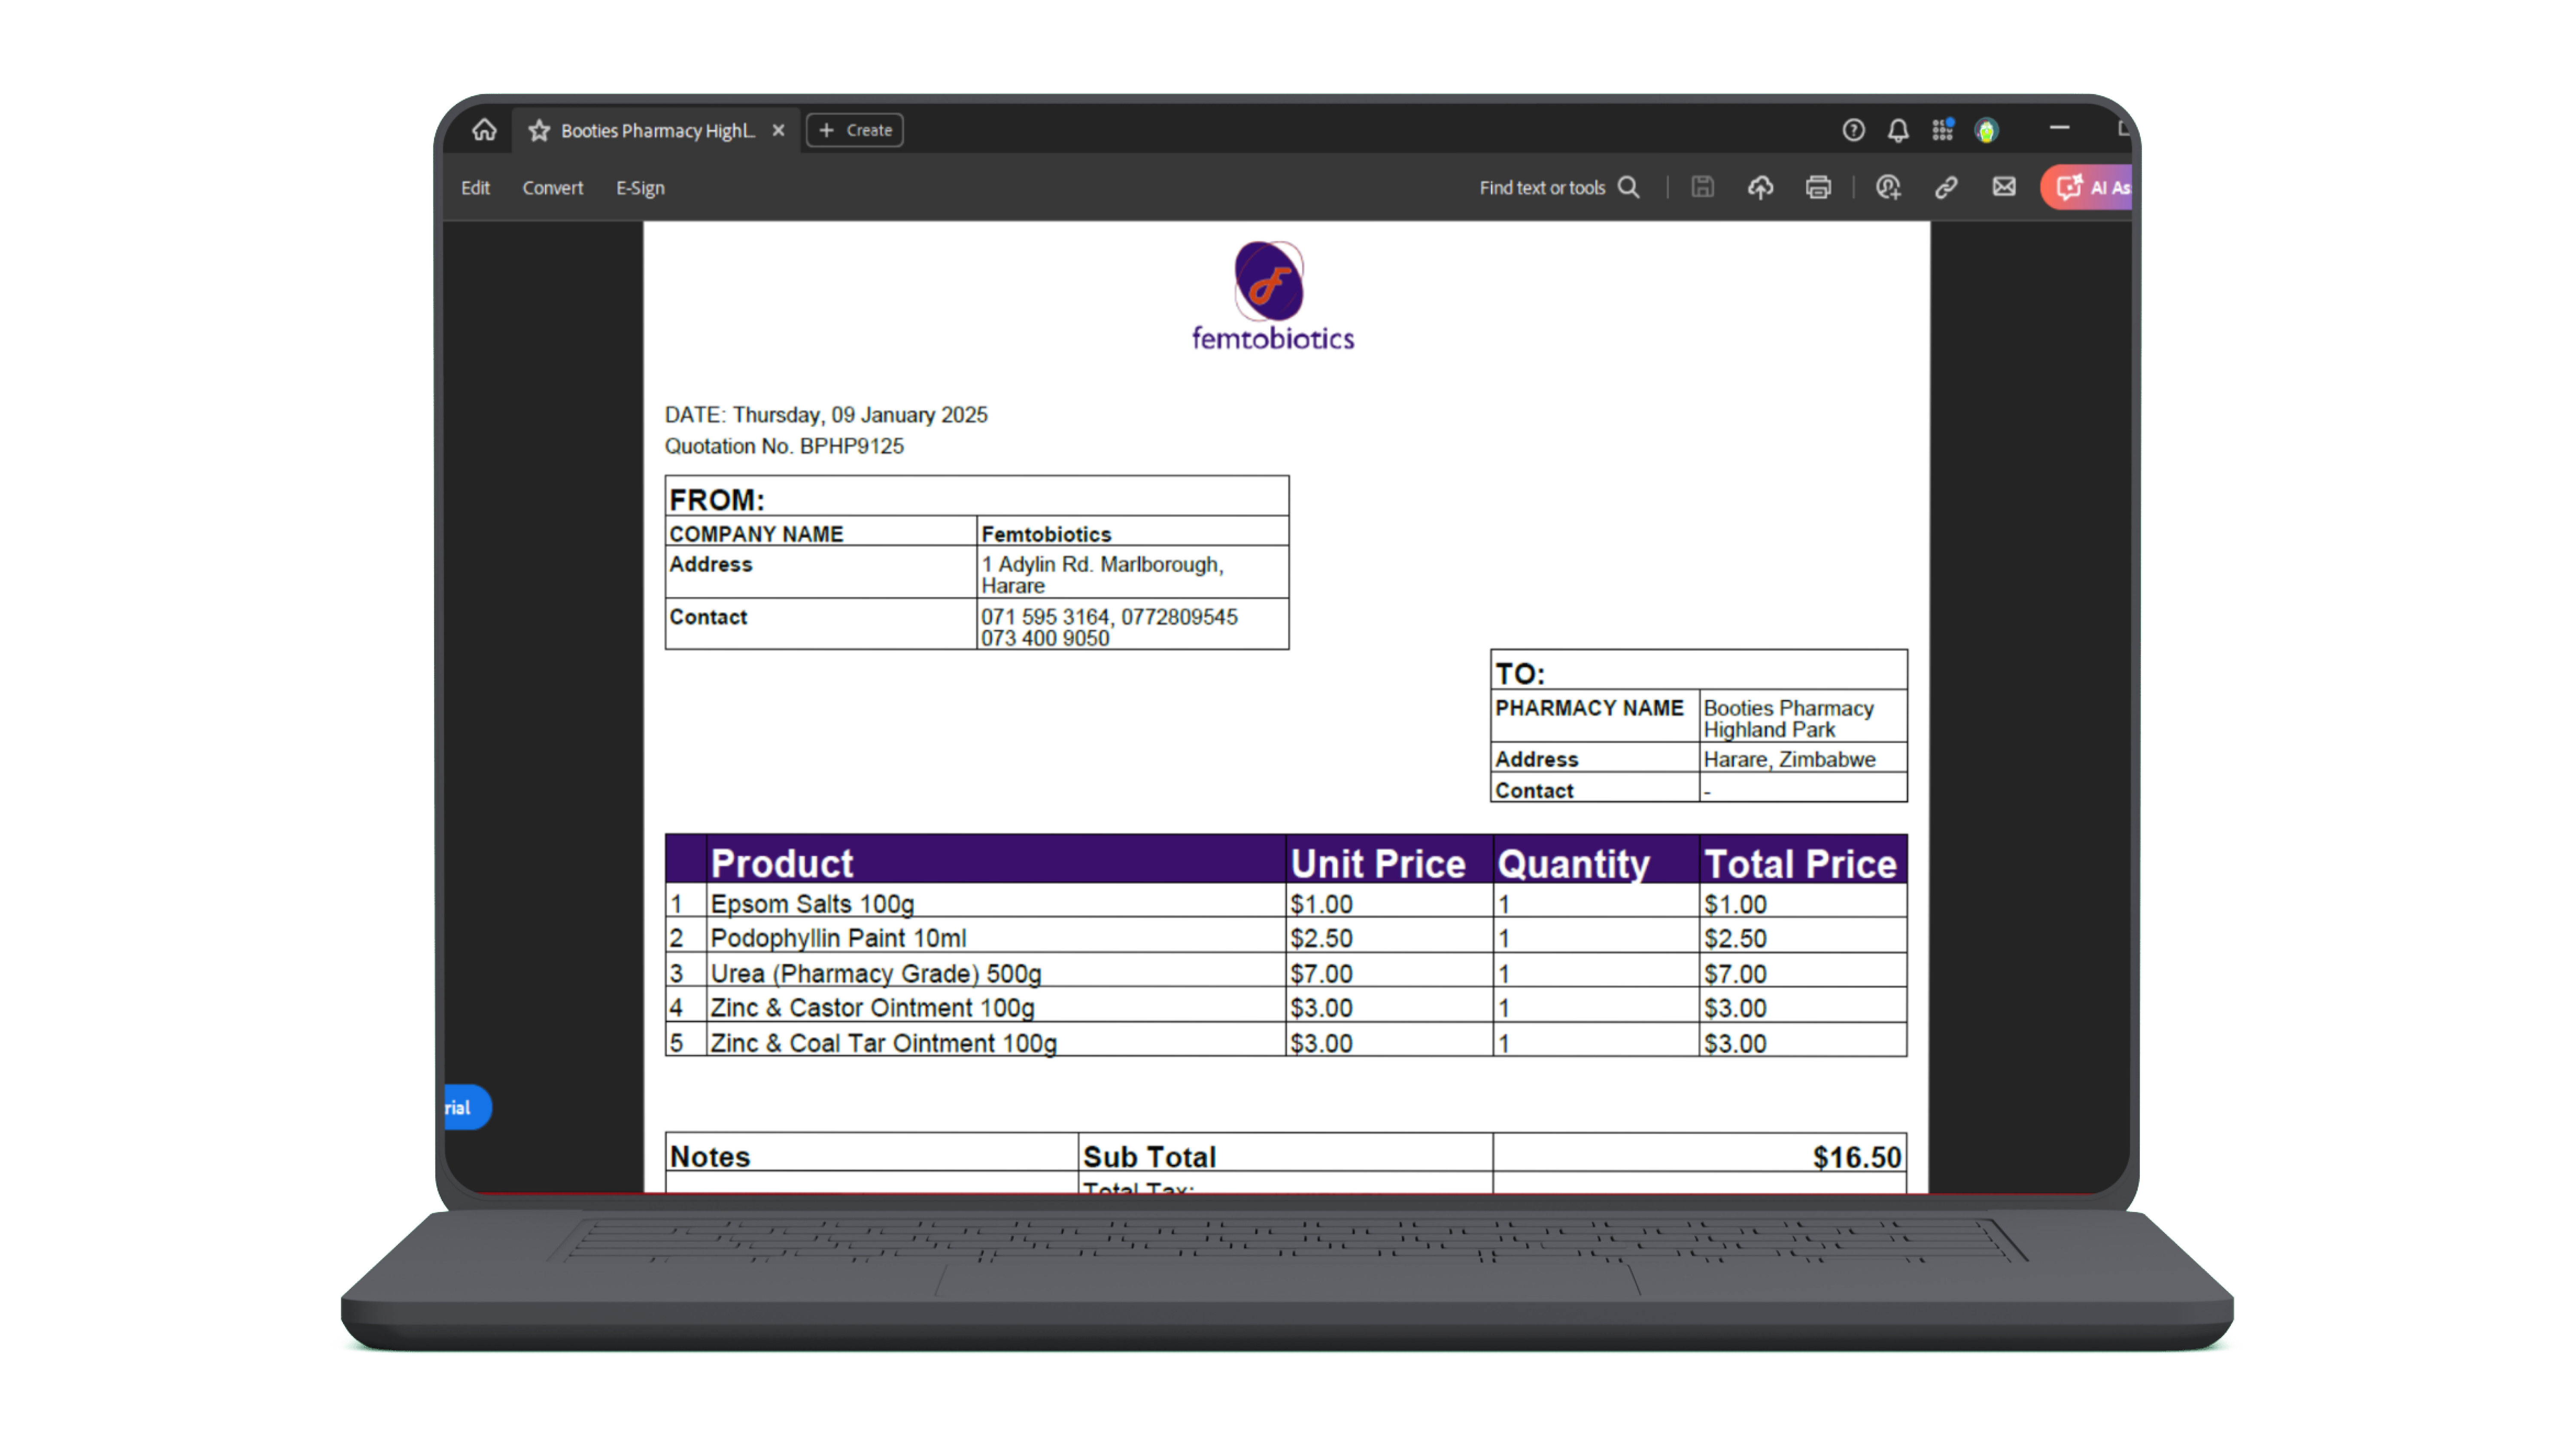The width and height of the screenshot is (2576, 1449).
Task: Open the E-Sign menu
Action: (x=640, y=188)
